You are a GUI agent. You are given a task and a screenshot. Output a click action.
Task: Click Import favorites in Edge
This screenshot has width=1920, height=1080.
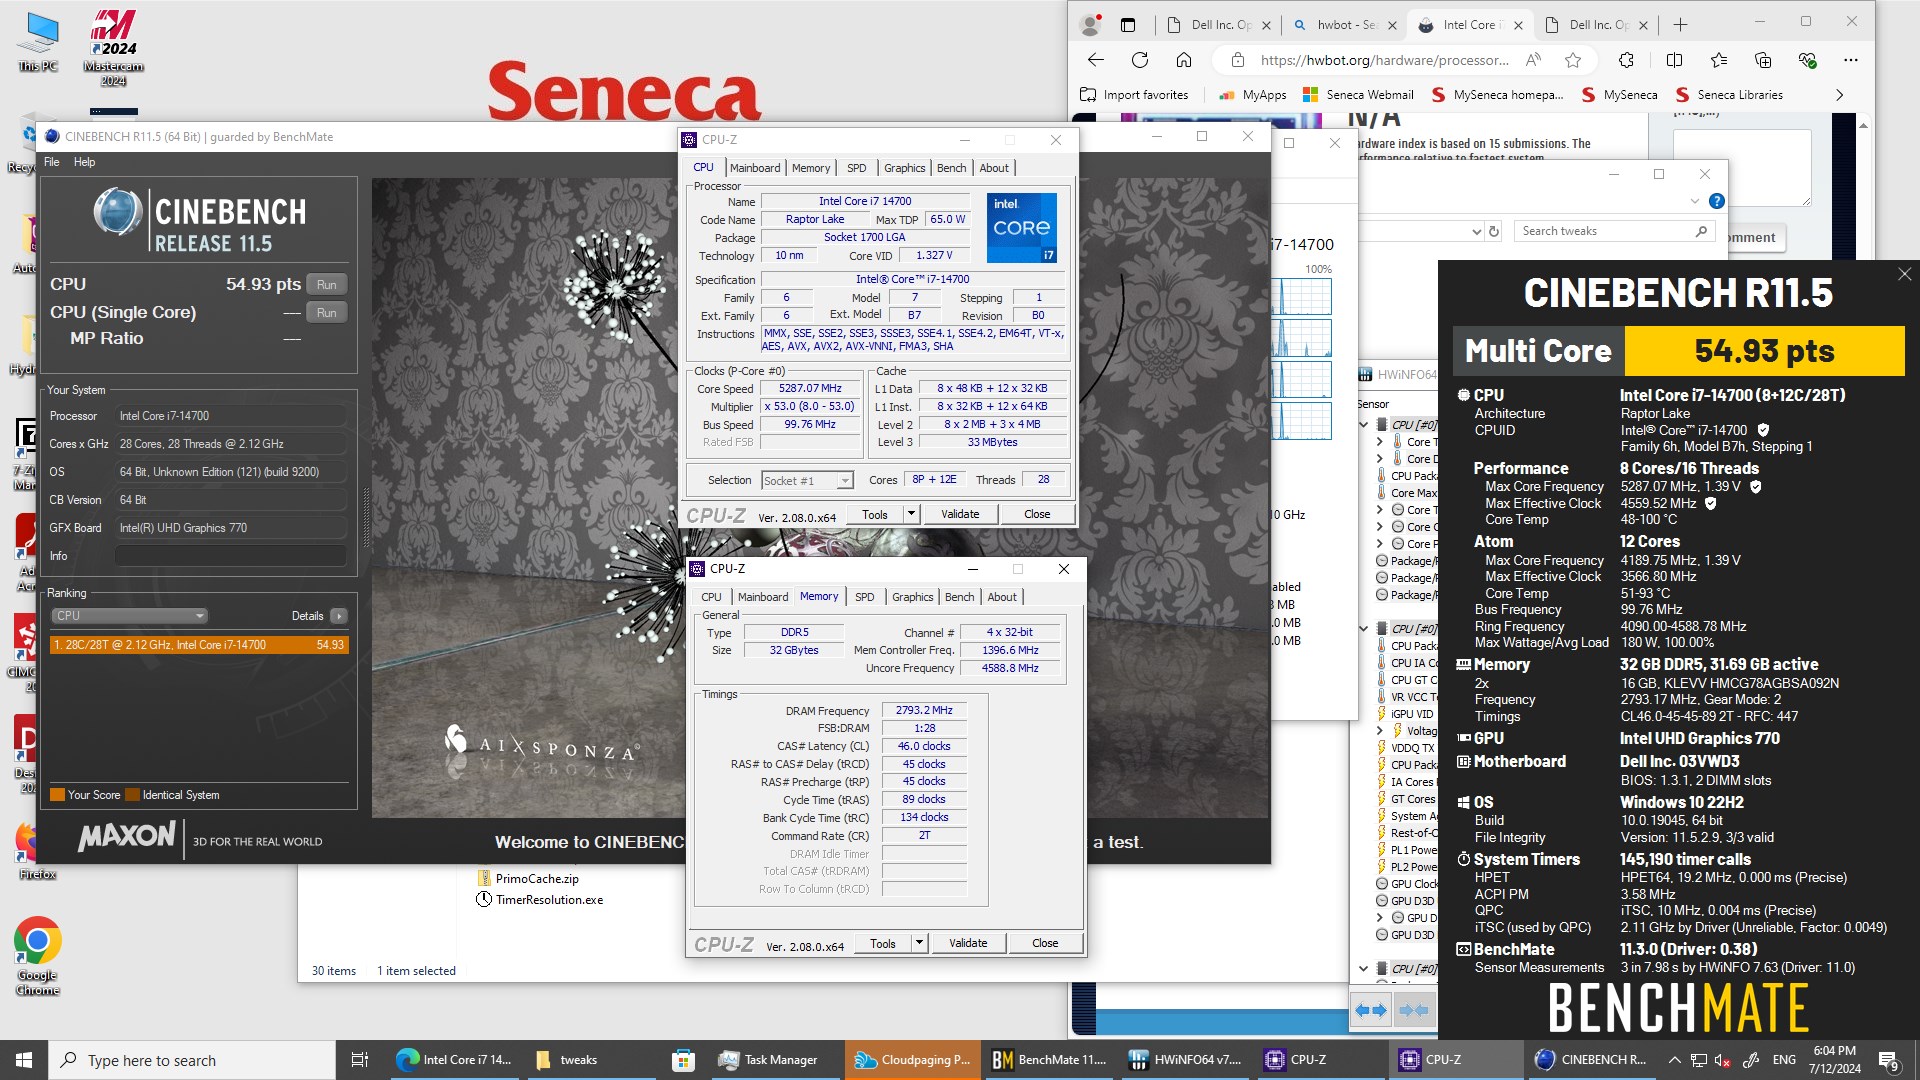(x=1134, y=95)
